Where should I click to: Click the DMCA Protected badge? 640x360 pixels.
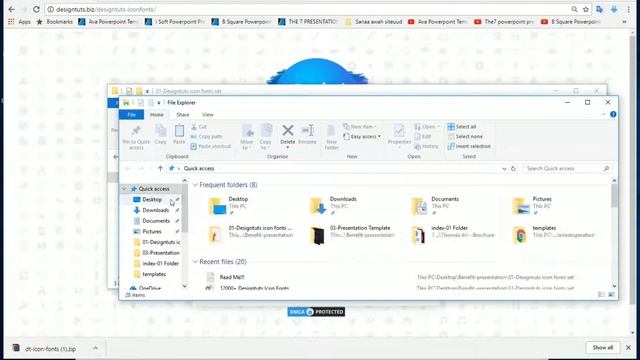tap(316, 312)
